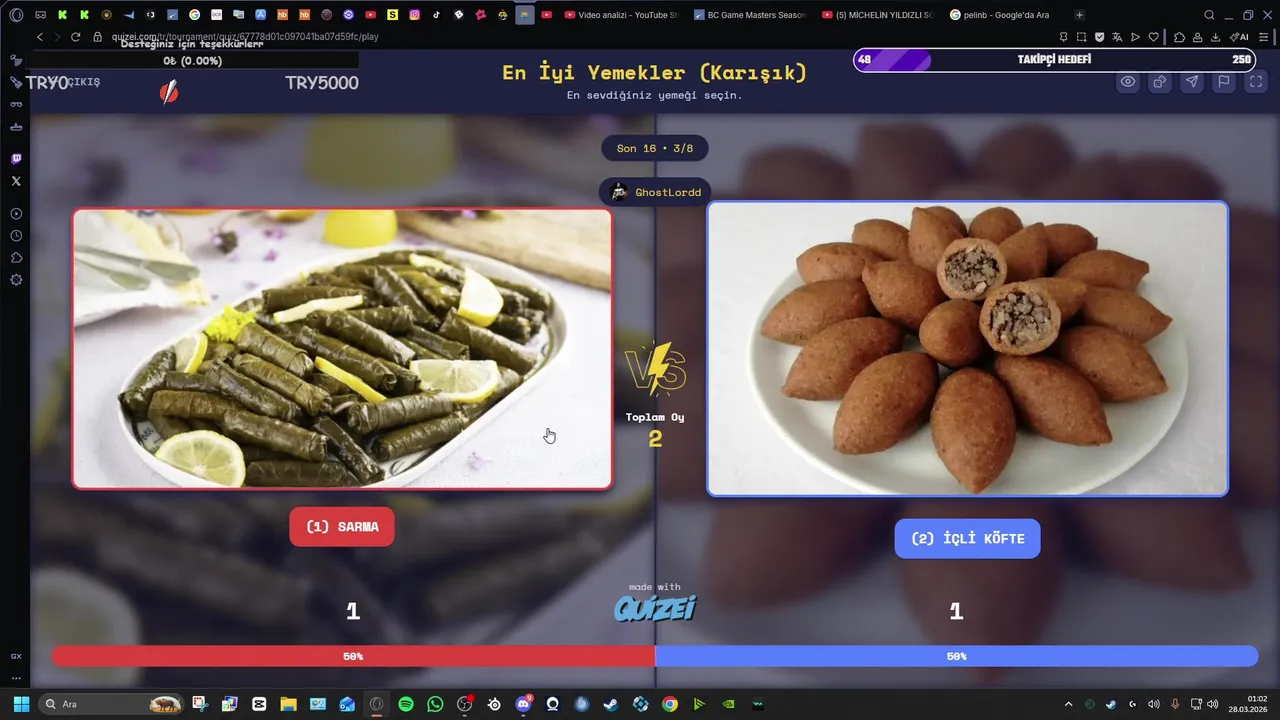
Task: Open browser downloads
Action: click(x=1216, y=37)
